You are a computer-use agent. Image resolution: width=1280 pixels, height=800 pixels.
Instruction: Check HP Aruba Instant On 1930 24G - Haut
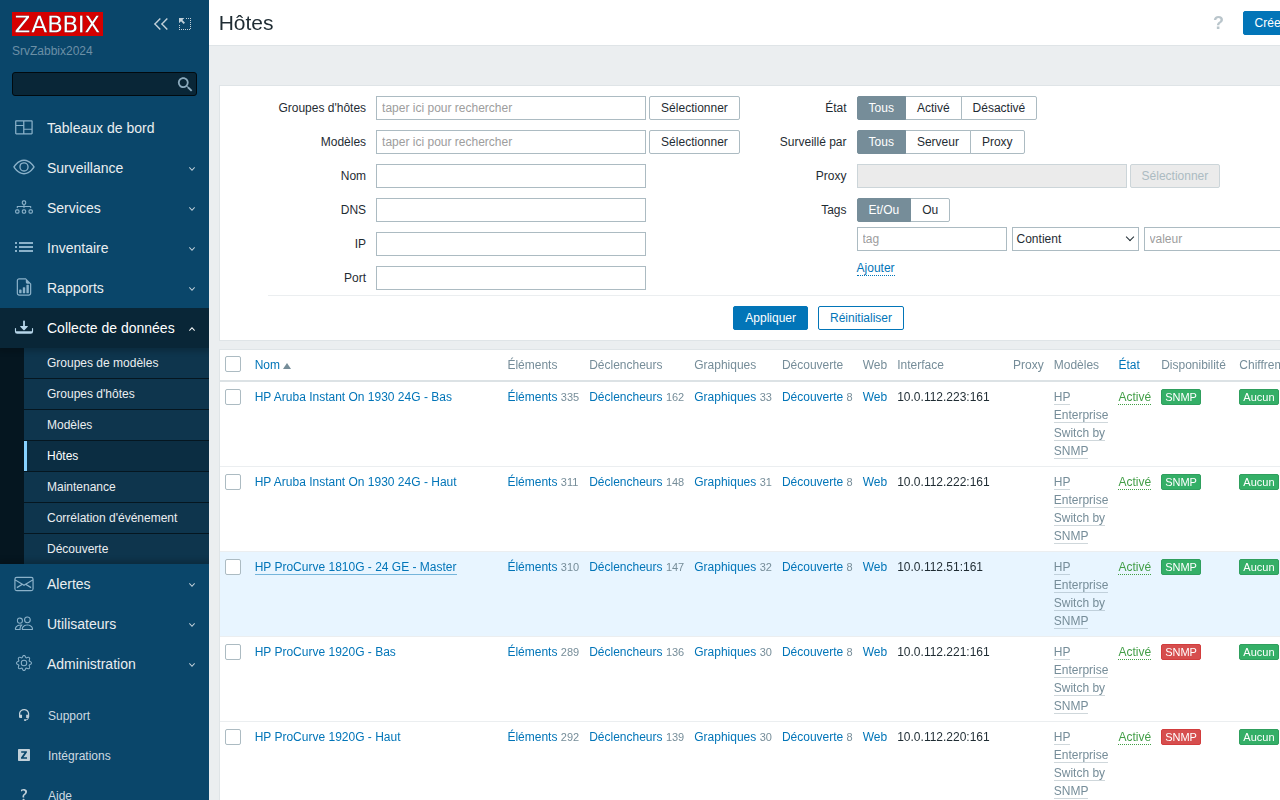233,482
